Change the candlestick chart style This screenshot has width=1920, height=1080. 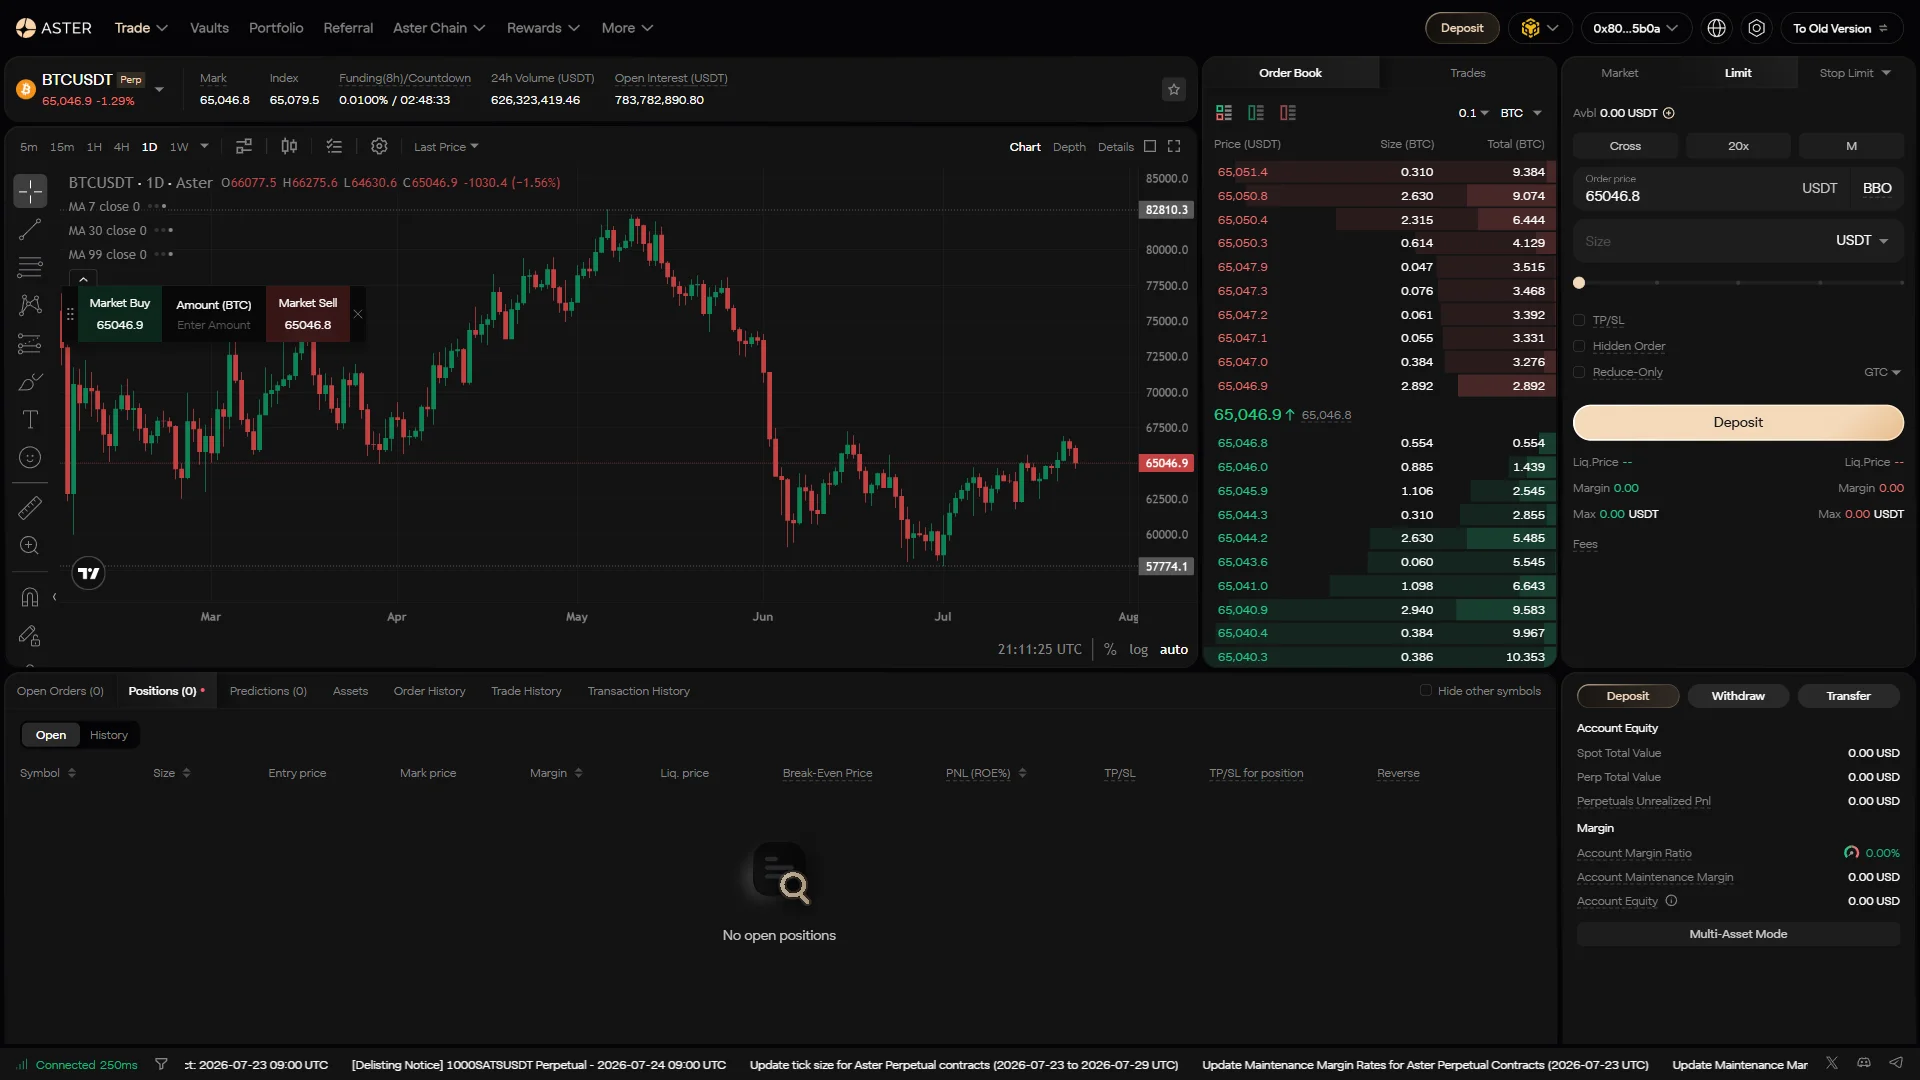[289, 146]
